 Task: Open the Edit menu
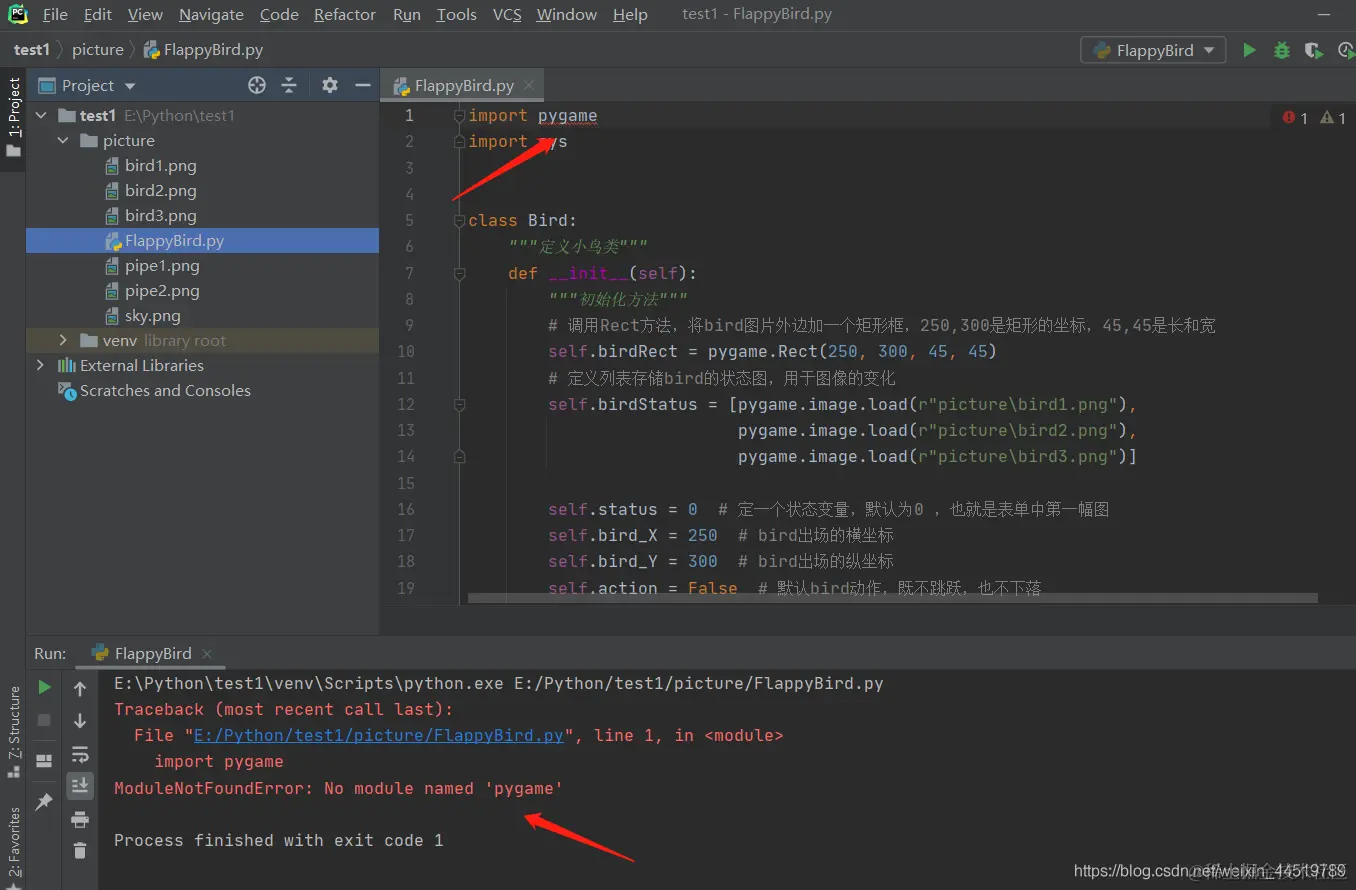click(98, 14)
